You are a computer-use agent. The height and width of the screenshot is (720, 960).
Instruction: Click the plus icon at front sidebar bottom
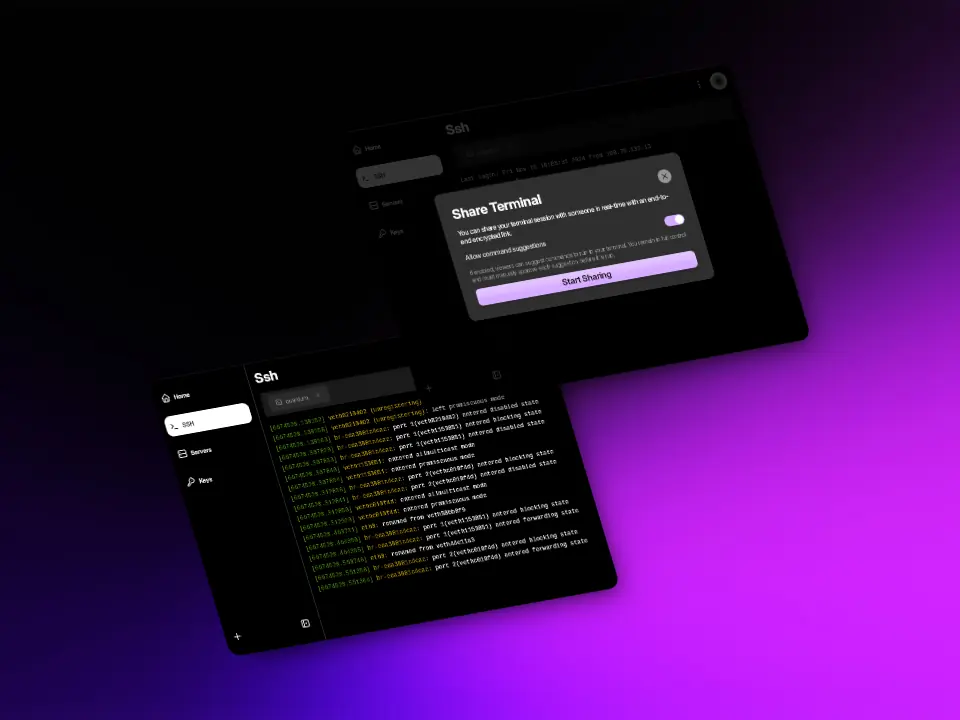(237, 636)
